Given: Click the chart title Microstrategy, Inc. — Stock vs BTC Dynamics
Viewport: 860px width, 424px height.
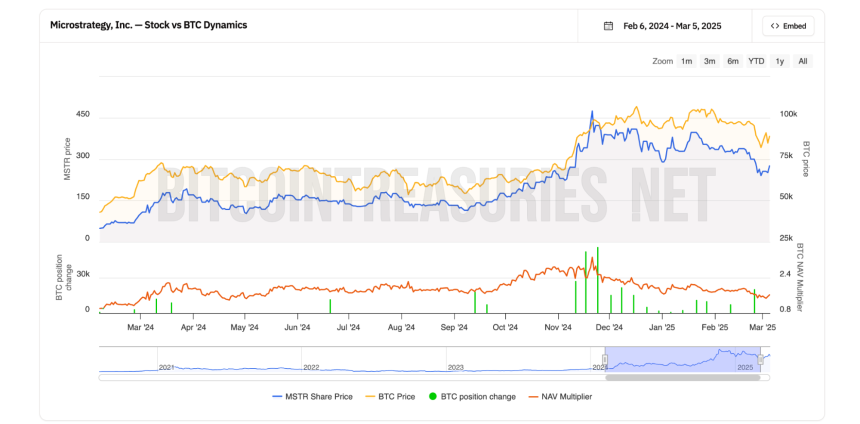Looking at the screenshot, I should pos(149,25).
